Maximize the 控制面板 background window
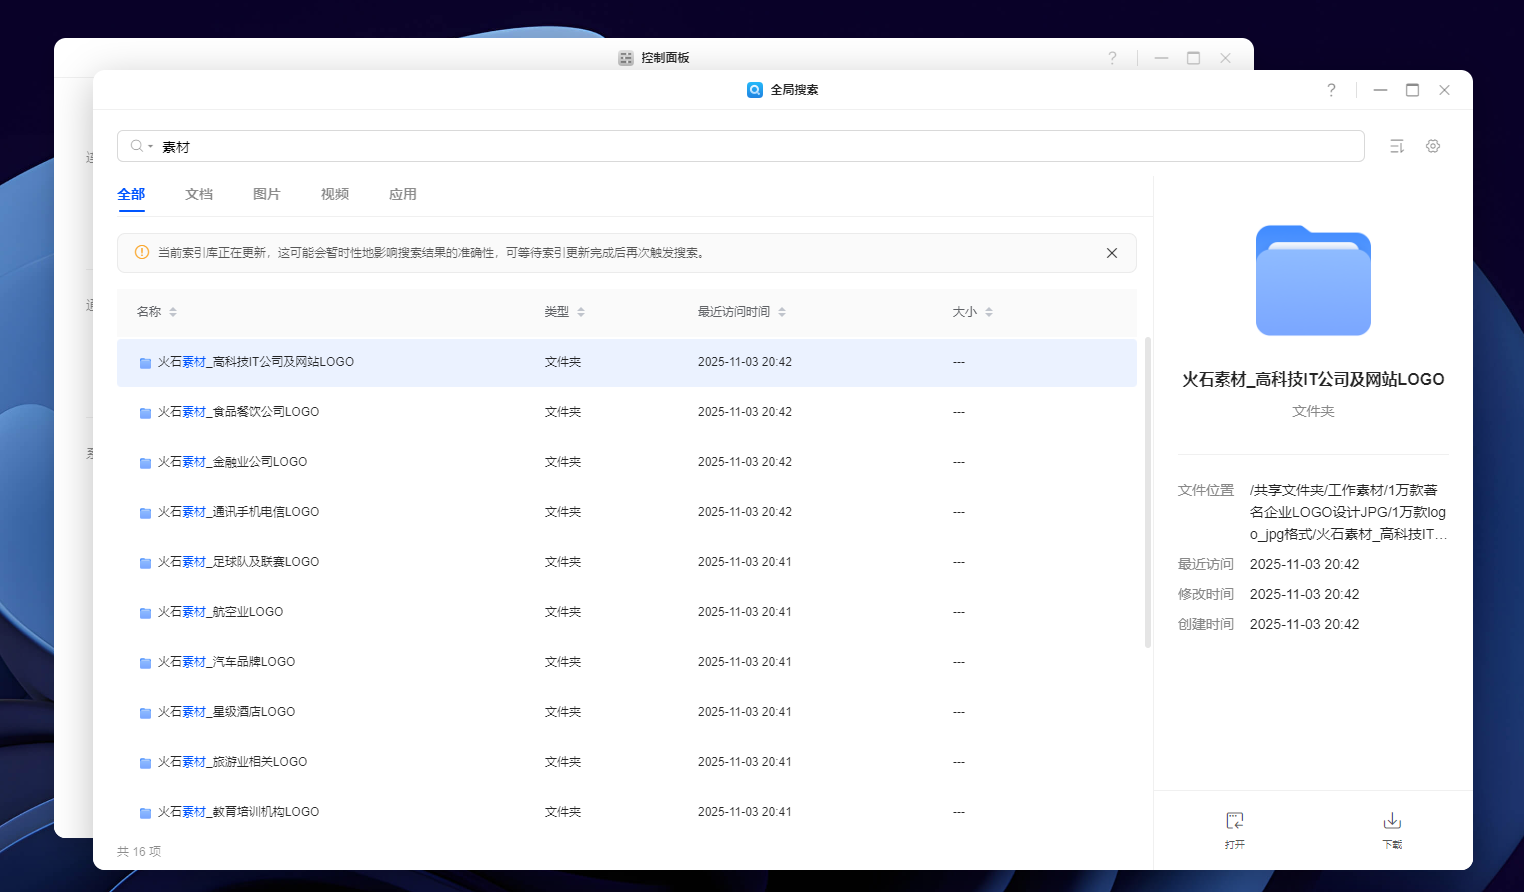Screen dimensions: 1524x892 (x=1193, y=58)
